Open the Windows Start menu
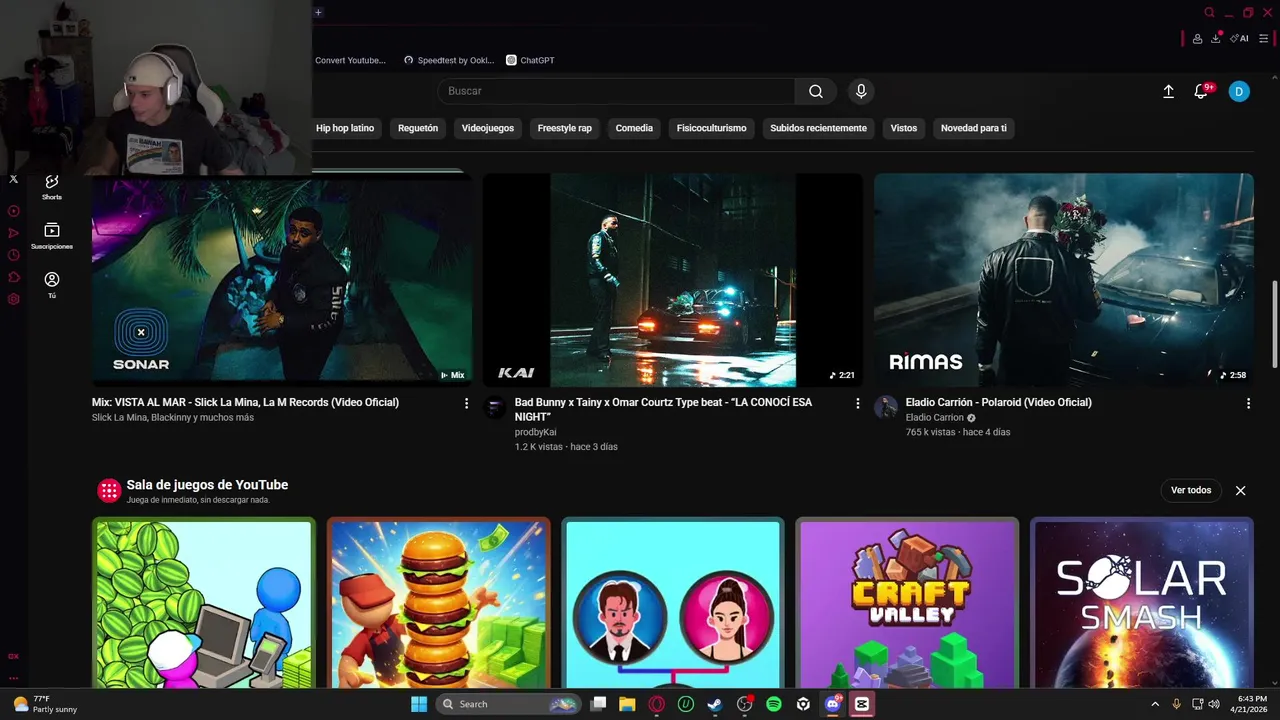This screenshot has height=720, width=1280. click(419, 704)
